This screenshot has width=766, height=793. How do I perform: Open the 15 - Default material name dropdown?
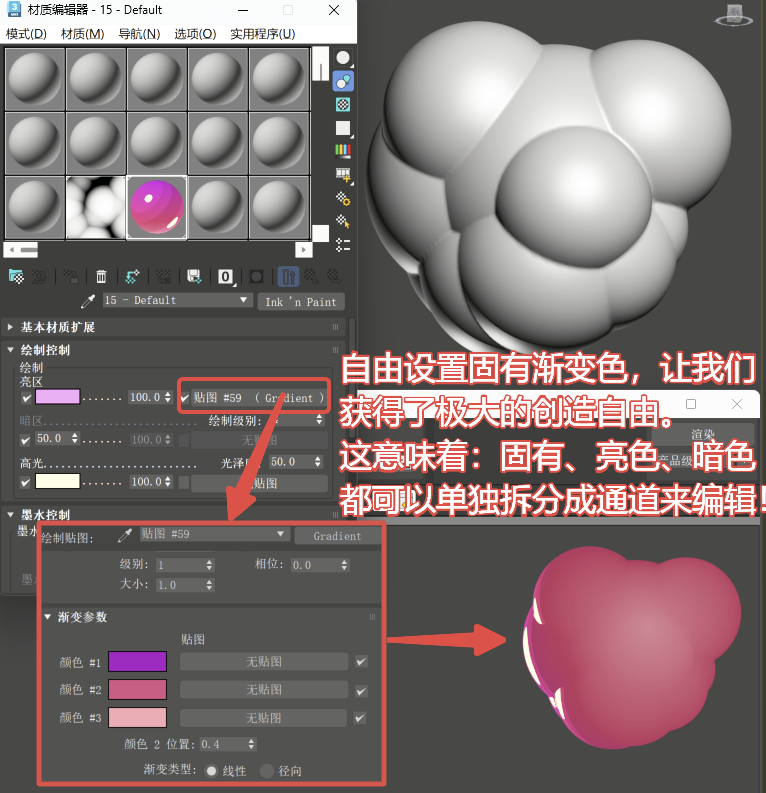coord(243,300)
